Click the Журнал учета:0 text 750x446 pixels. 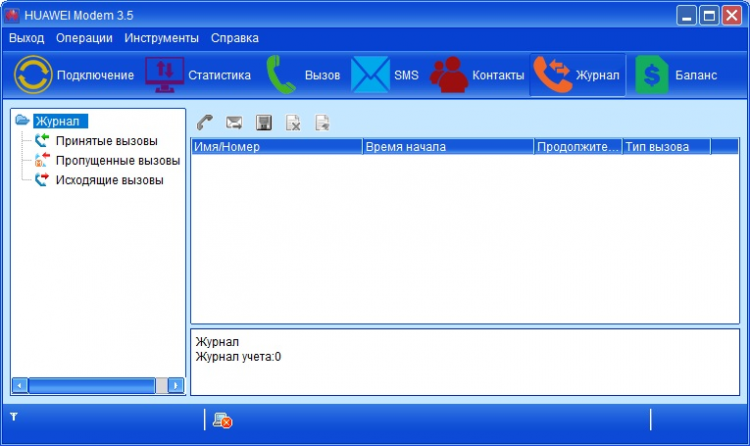(238, 357)
